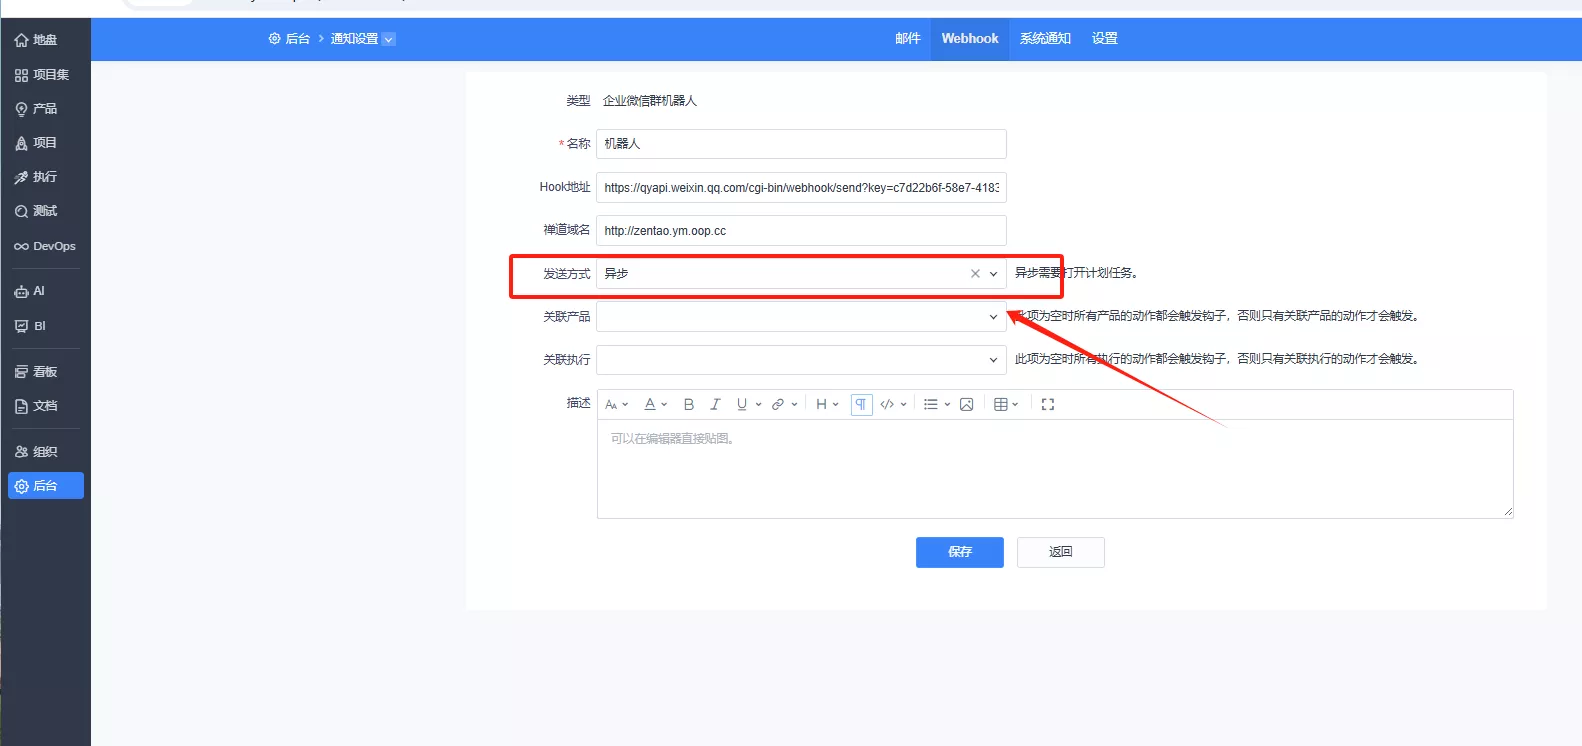Open font color picker in editor toolbar
Viewport: 1582px width, 746px height.
click(655, 405)
